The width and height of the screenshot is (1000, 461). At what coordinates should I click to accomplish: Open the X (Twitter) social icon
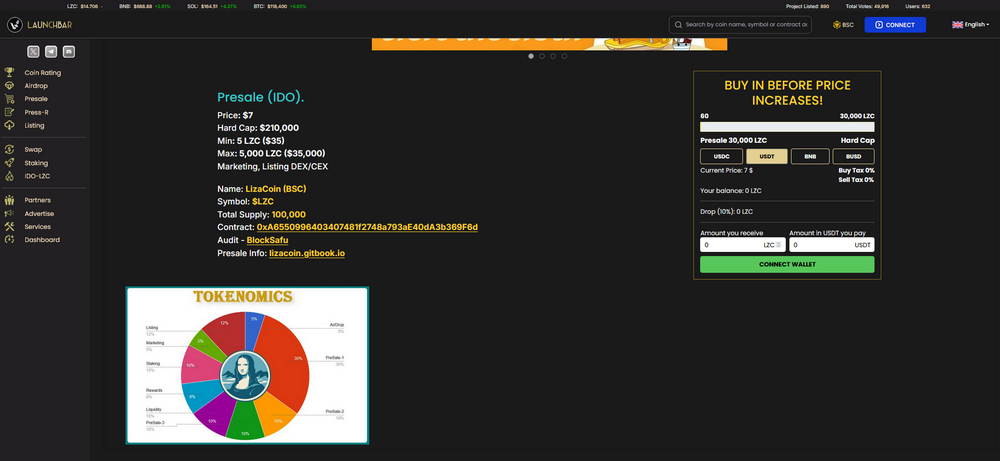(x=33, y=51)
